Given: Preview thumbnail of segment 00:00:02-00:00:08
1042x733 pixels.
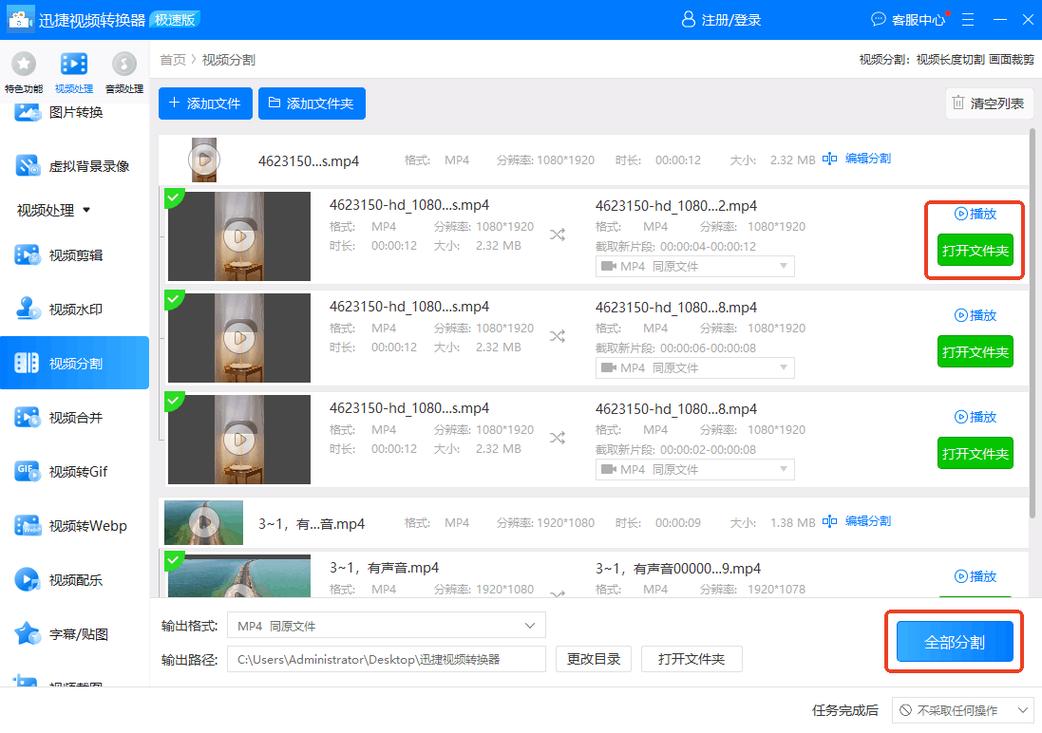Looking at the screenshot, I should pyautogui.click(x=239, y=439).
